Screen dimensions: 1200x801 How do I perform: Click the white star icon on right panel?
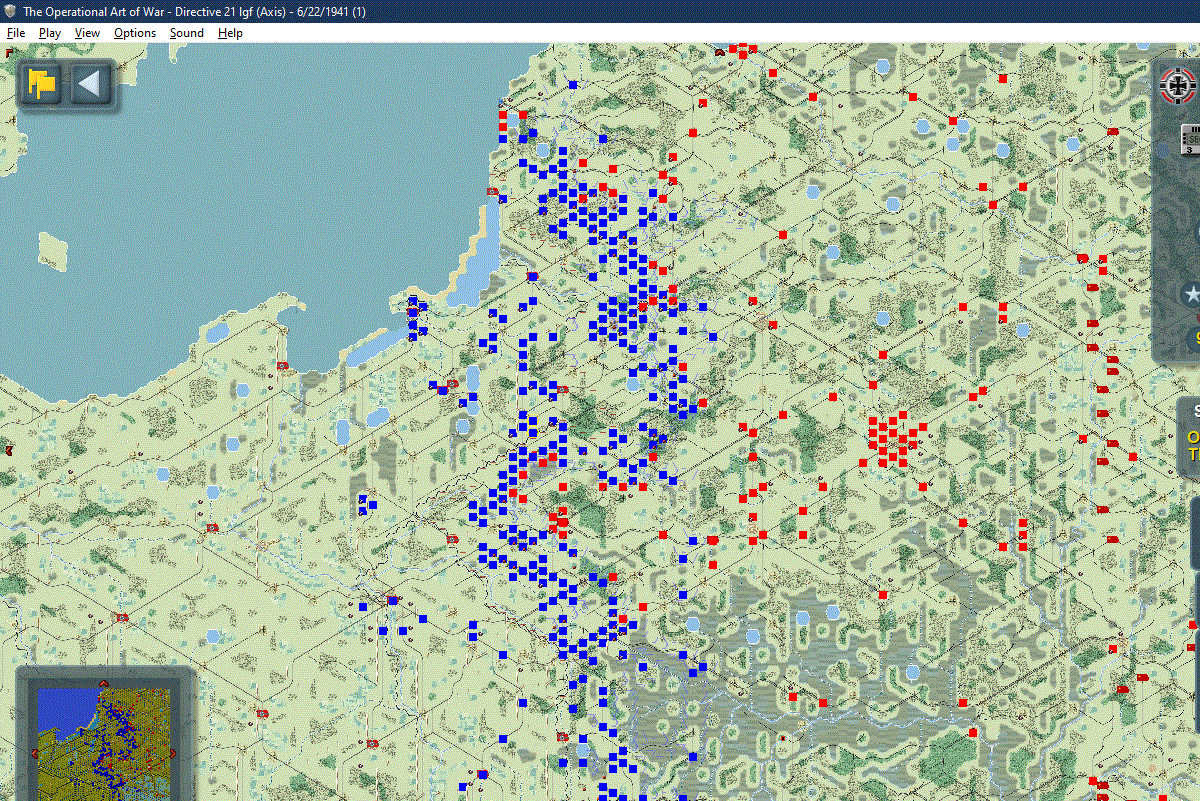[x=1190, y=294]
